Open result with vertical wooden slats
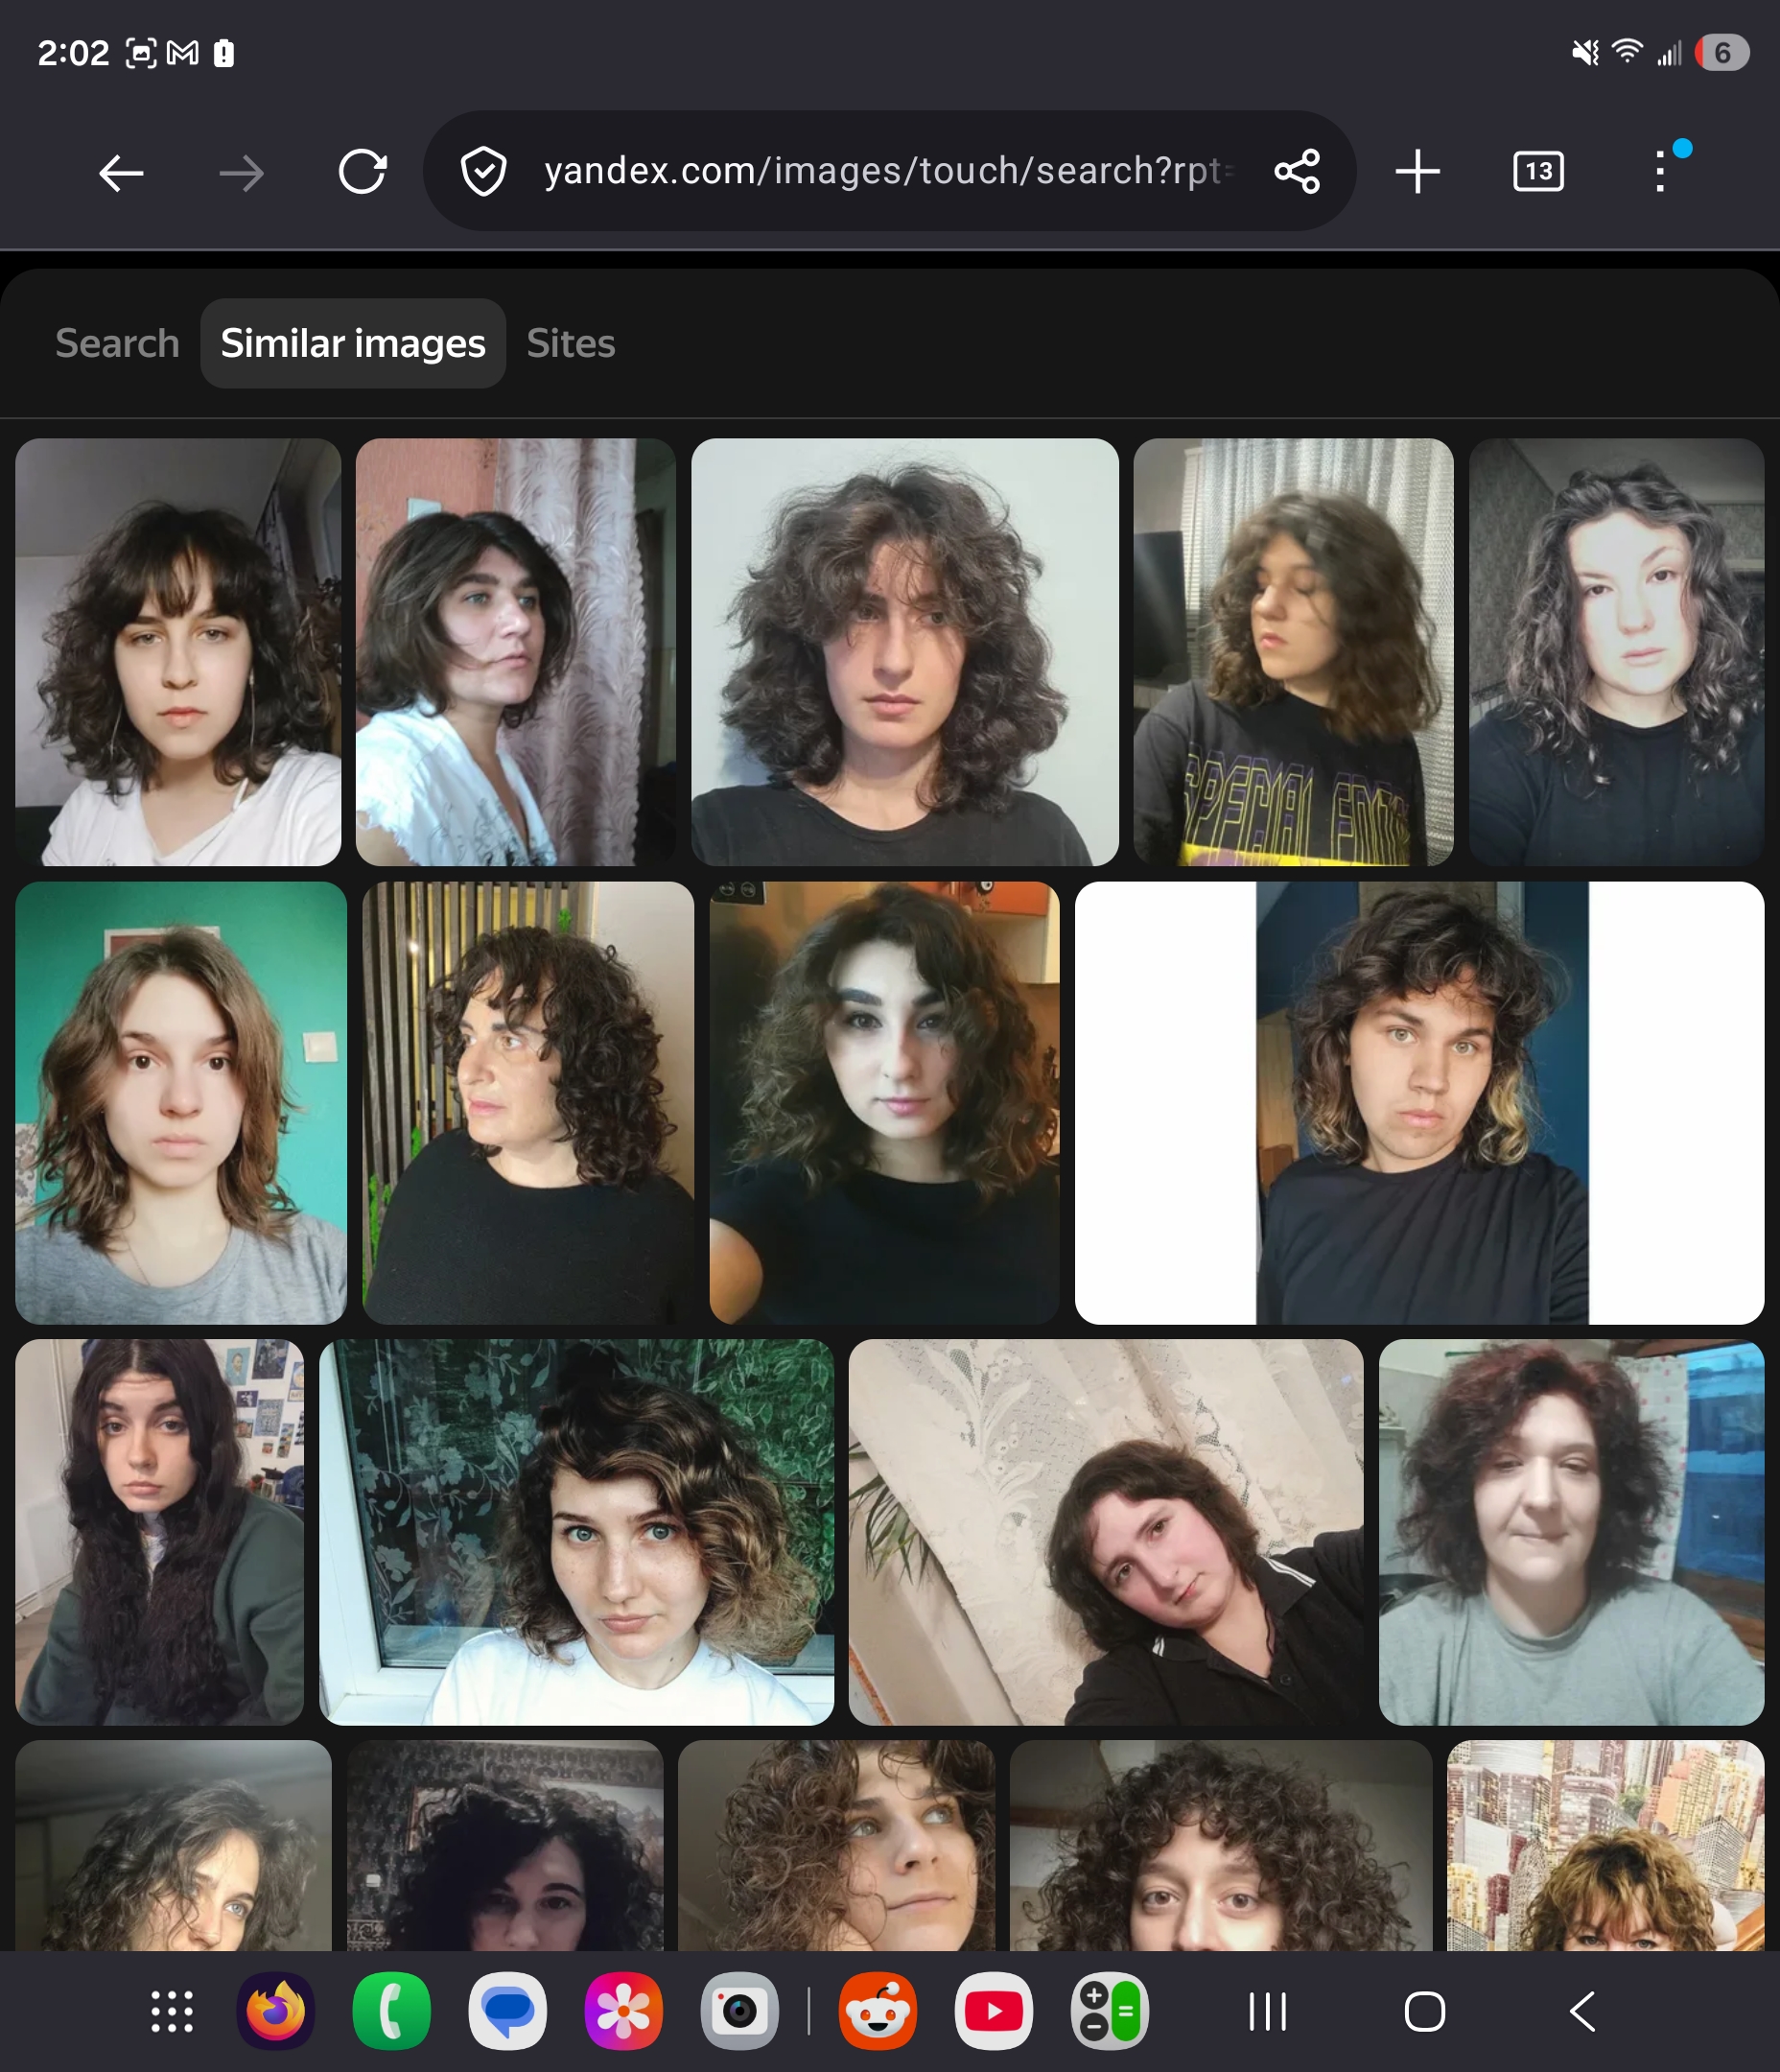 coord(528,1103)
